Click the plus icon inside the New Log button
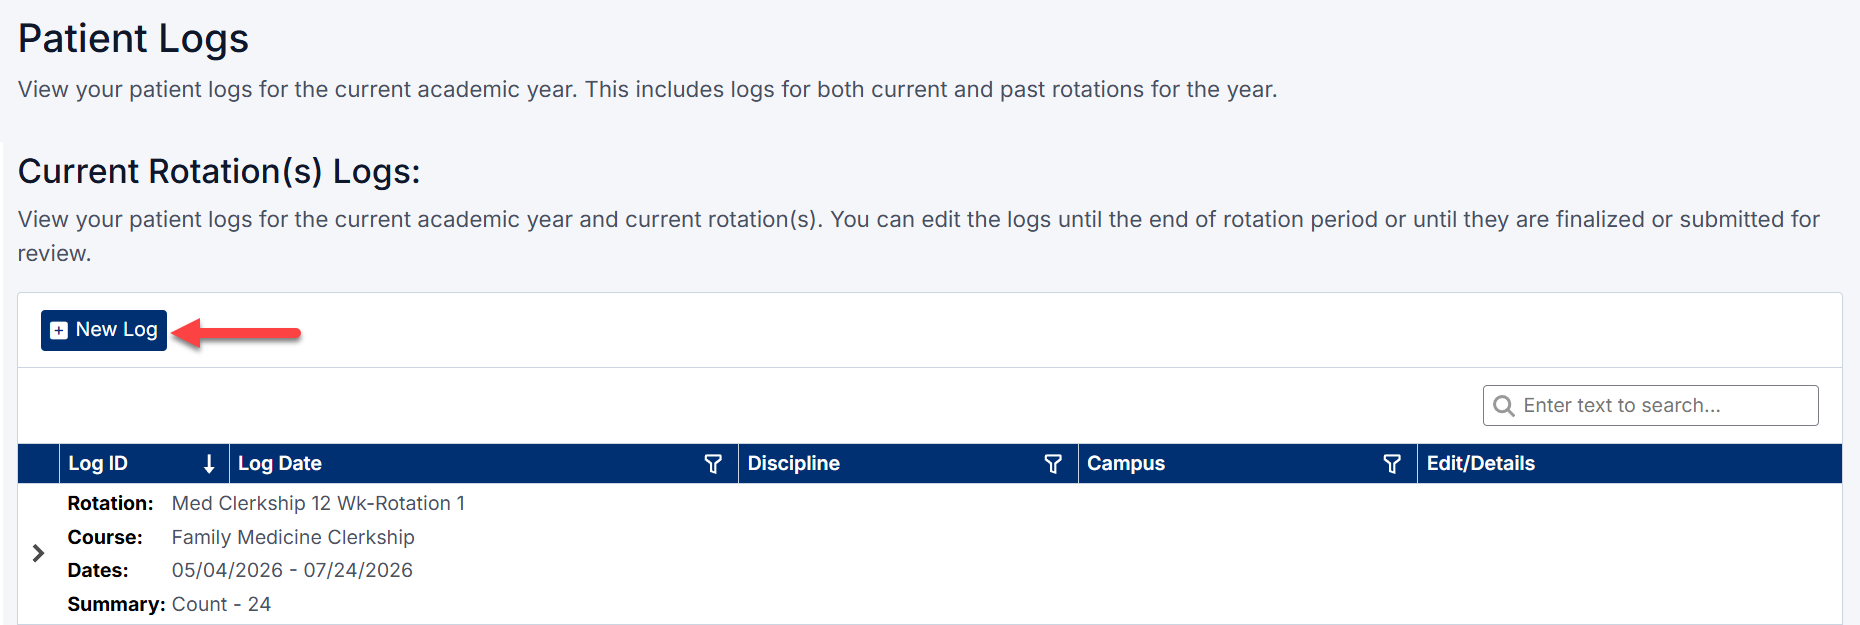This screenshot has width=1860, height=625. (58, 329)
